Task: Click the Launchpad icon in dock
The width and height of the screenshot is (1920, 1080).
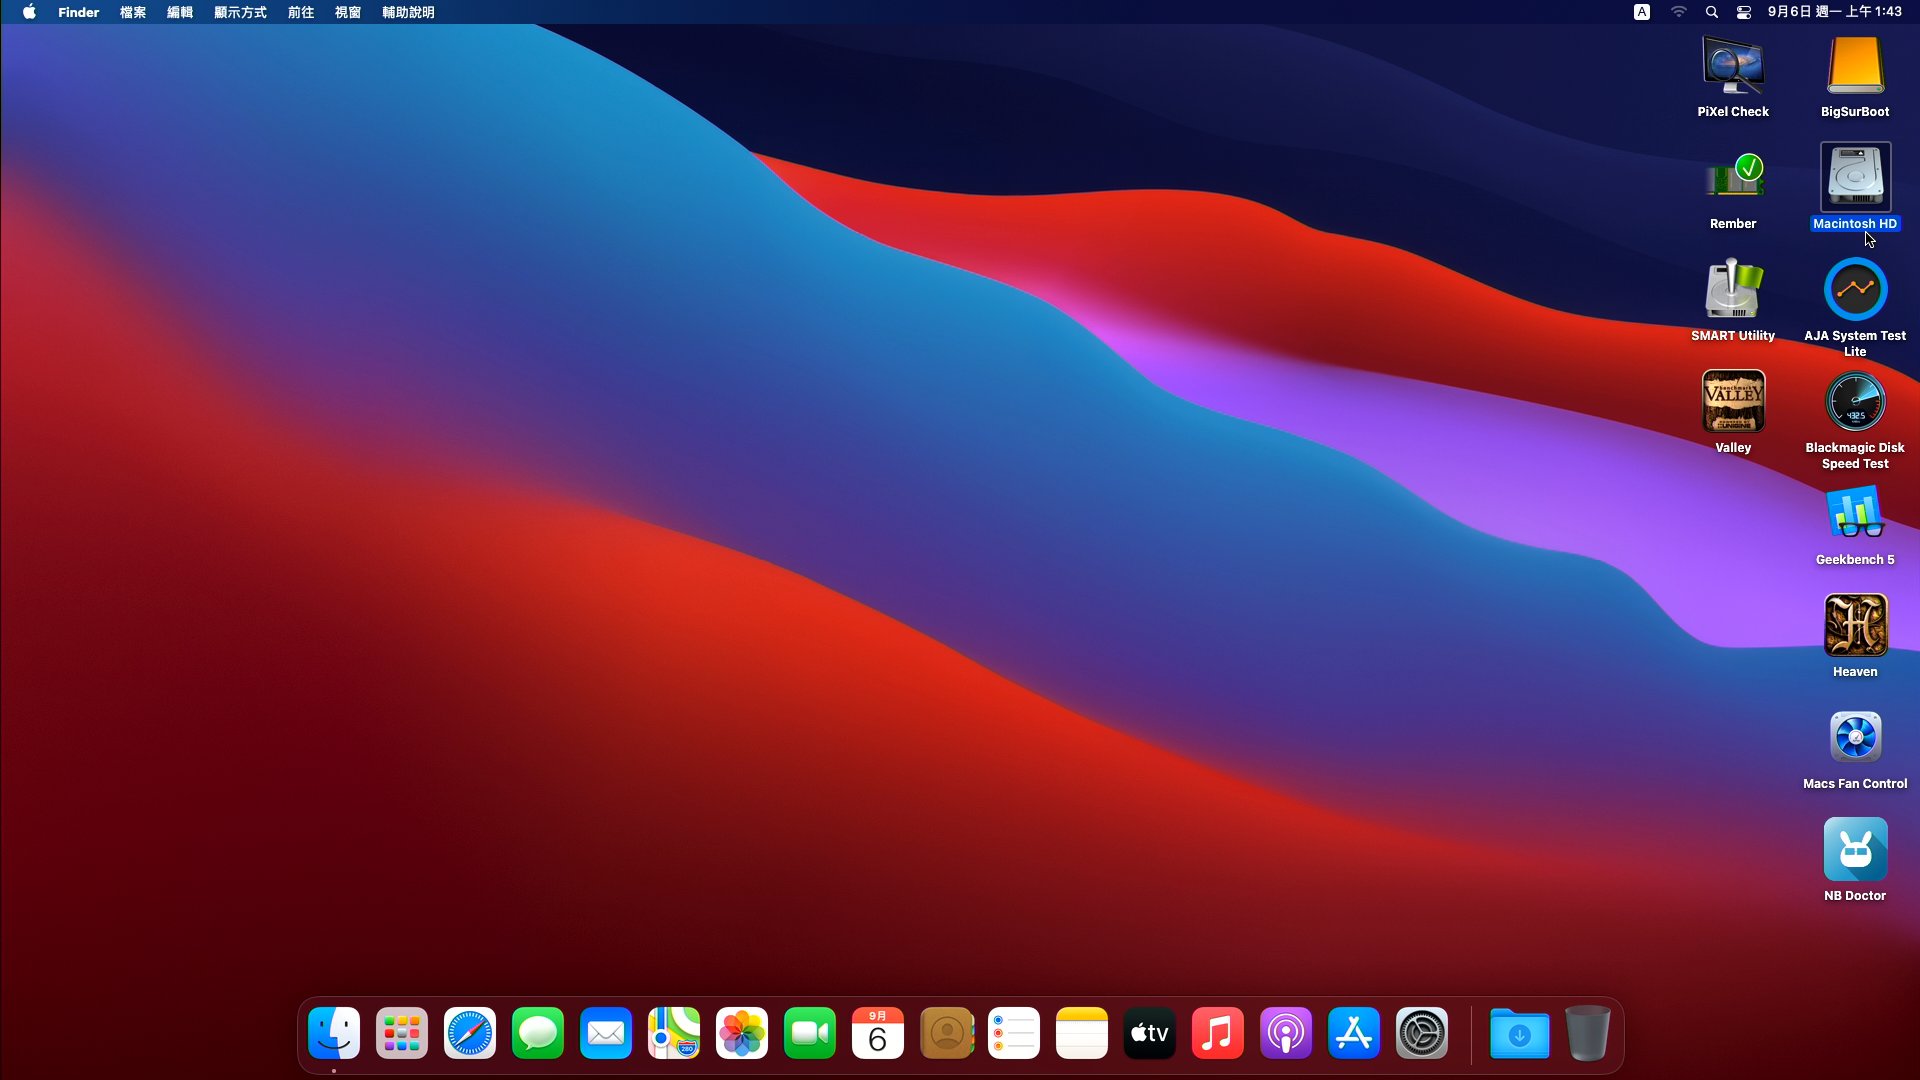Action: click(401, 1033)
